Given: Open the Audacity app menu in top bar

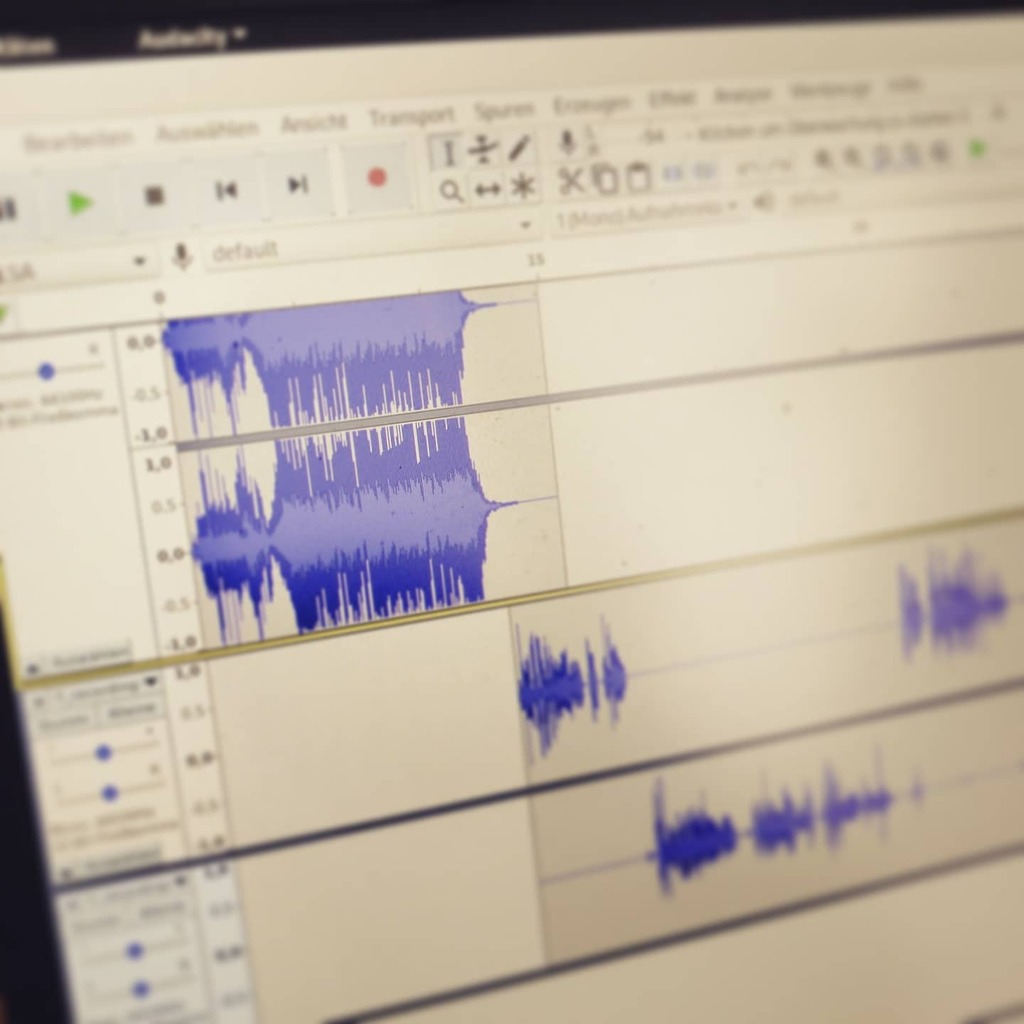Looking at the screenshot, I should [x=193, y=39].
